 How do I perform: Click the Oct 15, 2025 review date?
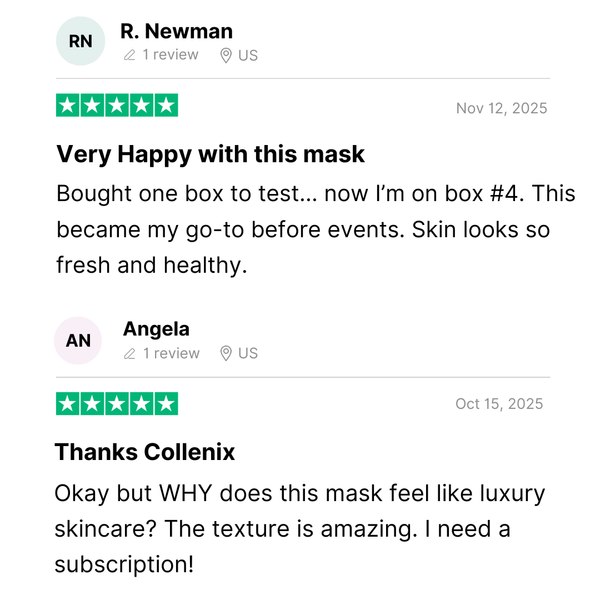coord(499,404)
